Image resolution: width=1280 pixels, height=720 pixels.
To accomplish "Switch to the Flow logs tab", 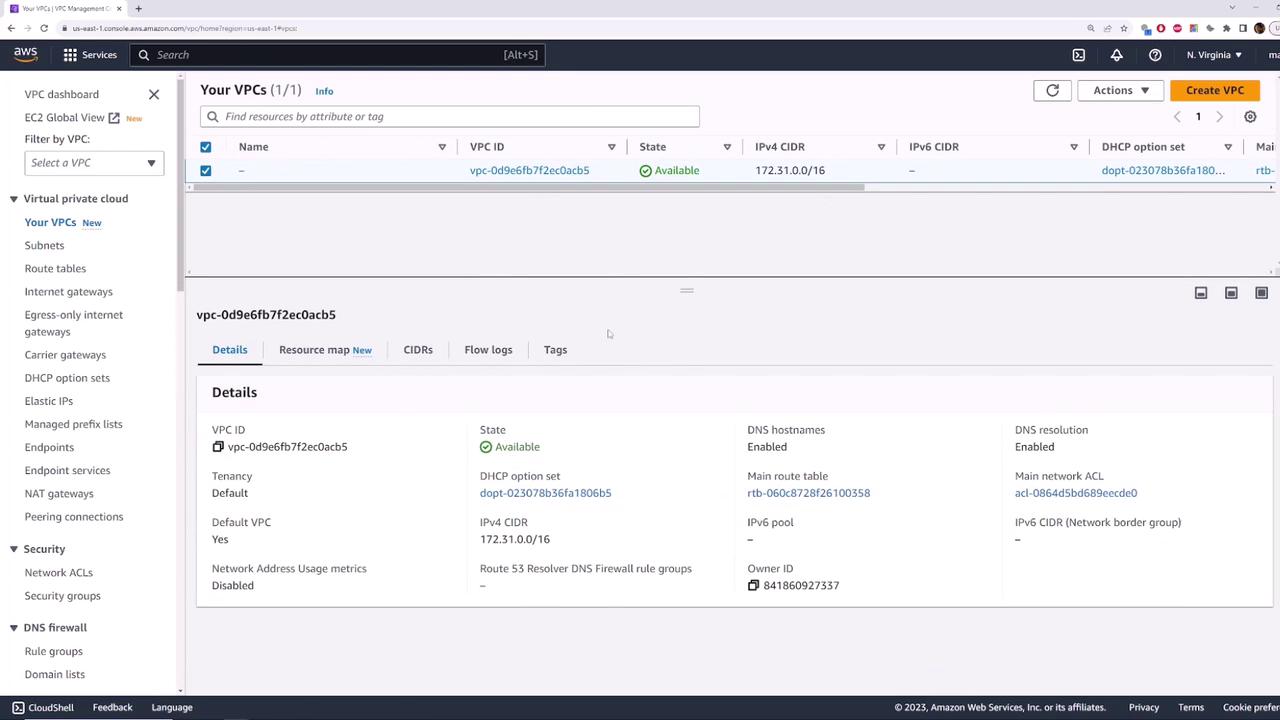I will coord(488,350).
